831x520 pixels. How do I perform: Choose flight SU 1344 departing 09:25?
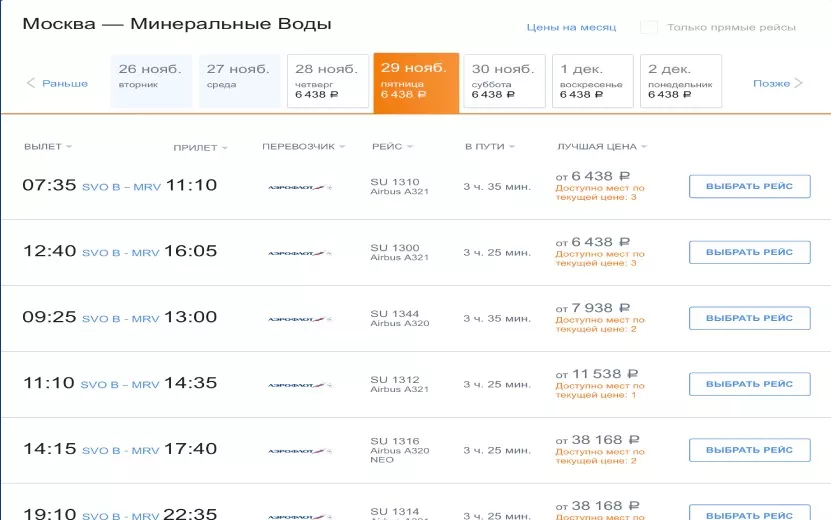[749, 318]
